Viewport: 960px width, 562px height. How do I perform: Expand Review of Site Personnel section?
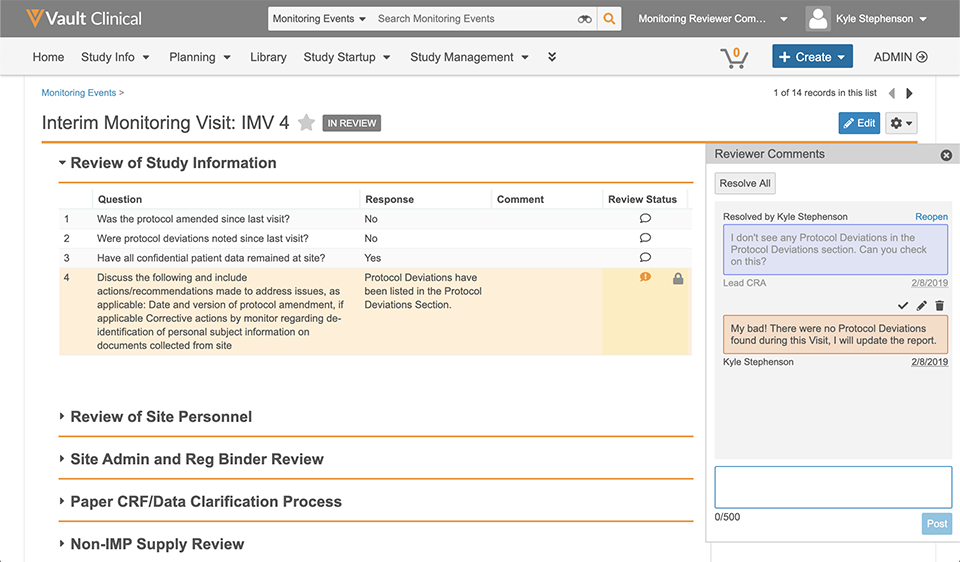[x=62, y=417]
